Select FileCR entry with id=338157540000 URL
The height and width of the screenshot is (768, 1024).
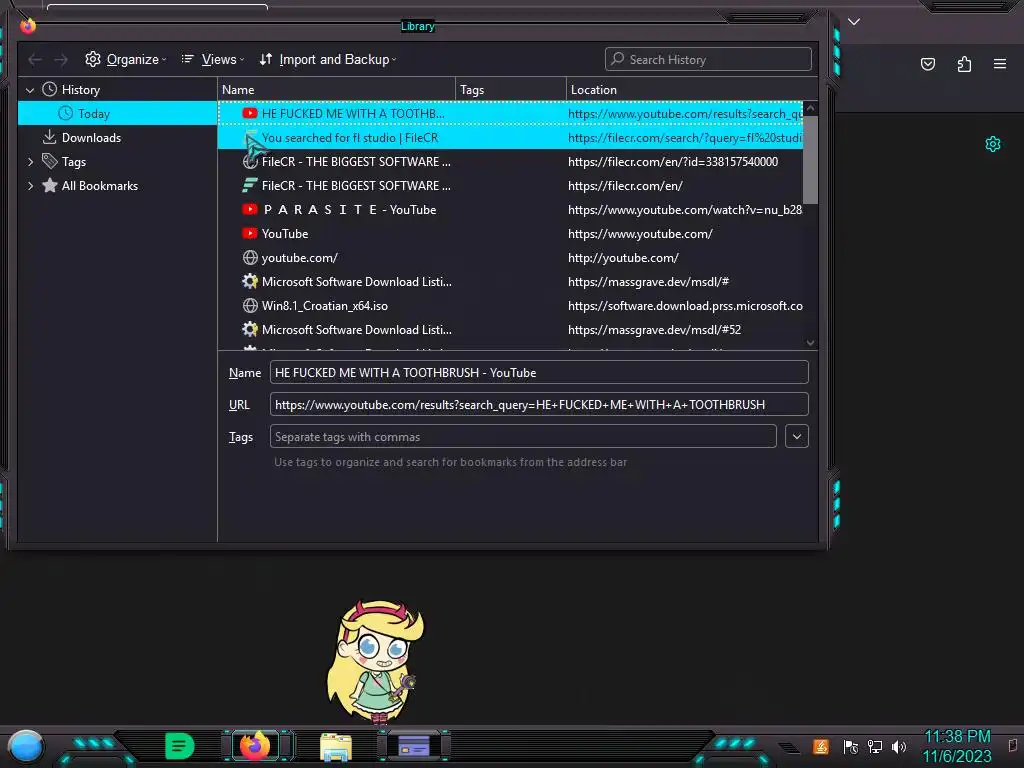pyautogui.click(x=510, y=162)
